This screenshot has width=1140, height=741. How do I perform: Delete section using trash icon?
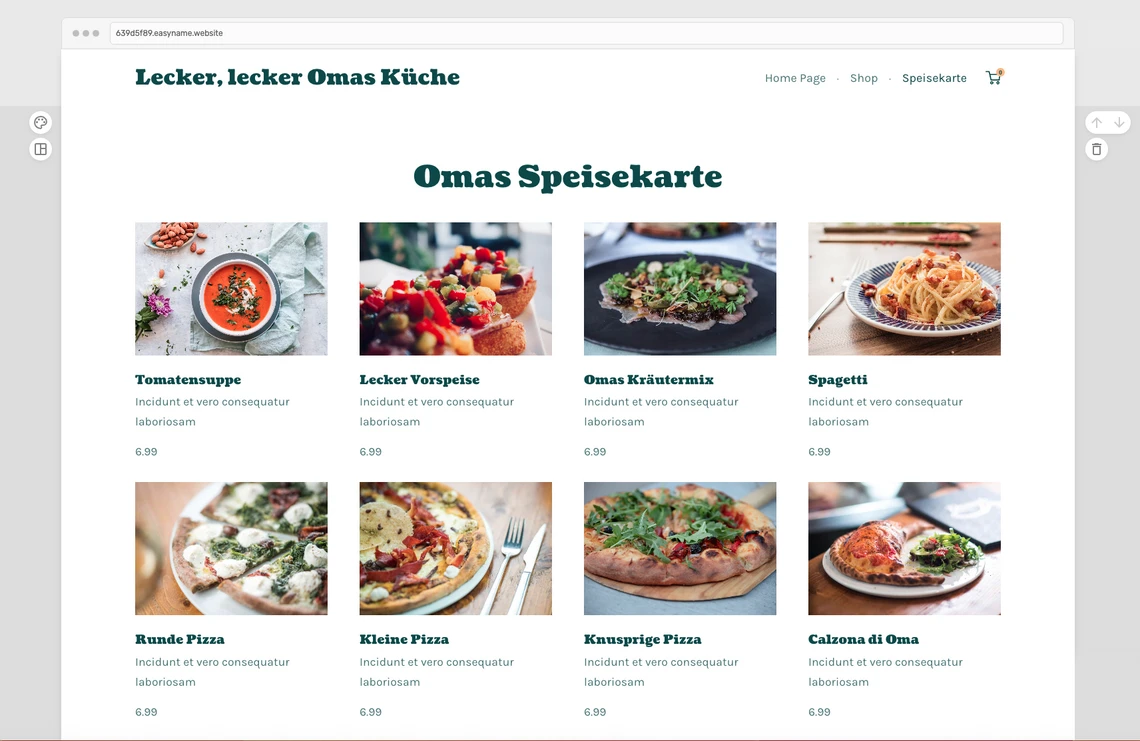(1096, 149)
